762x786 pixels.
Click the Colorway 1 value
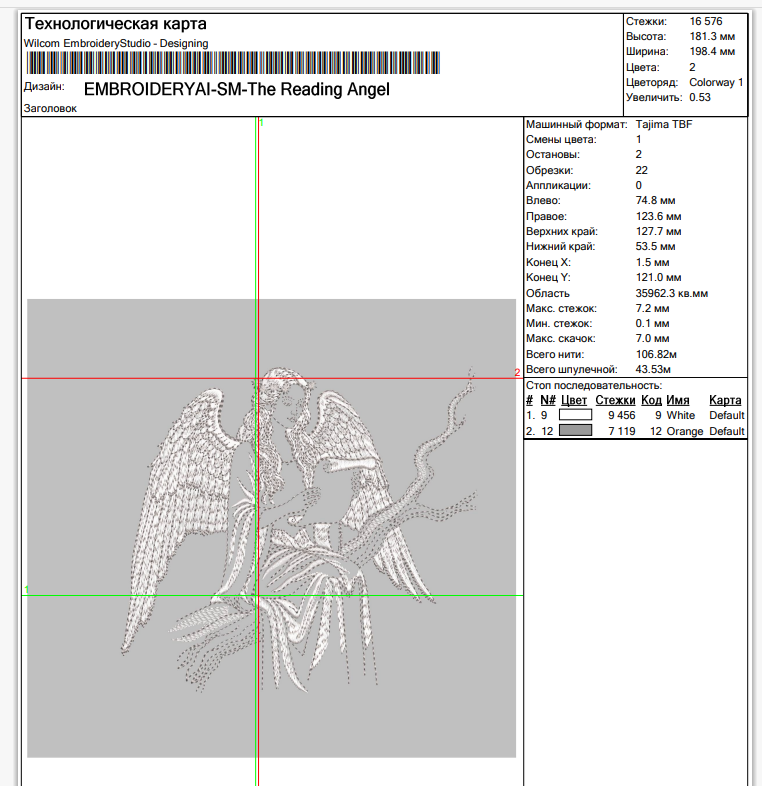click(x=716, y=82)
